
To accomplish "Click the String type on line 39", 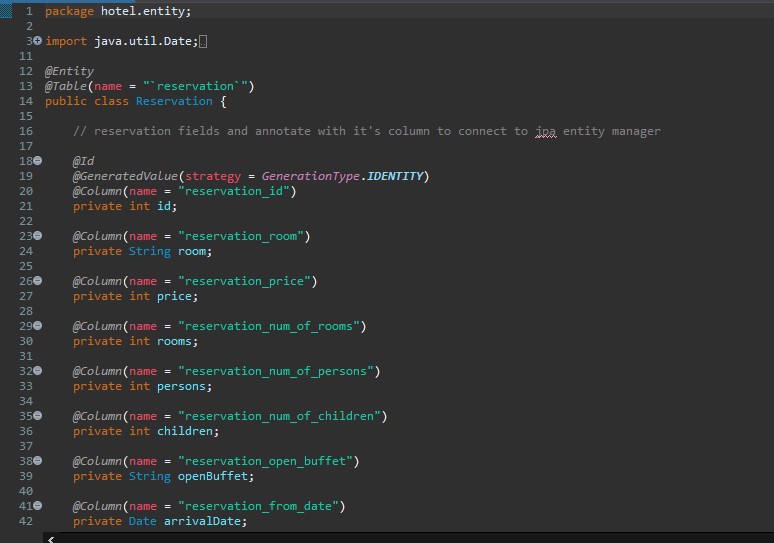I will pyautogui.click(x=150, y=476).
